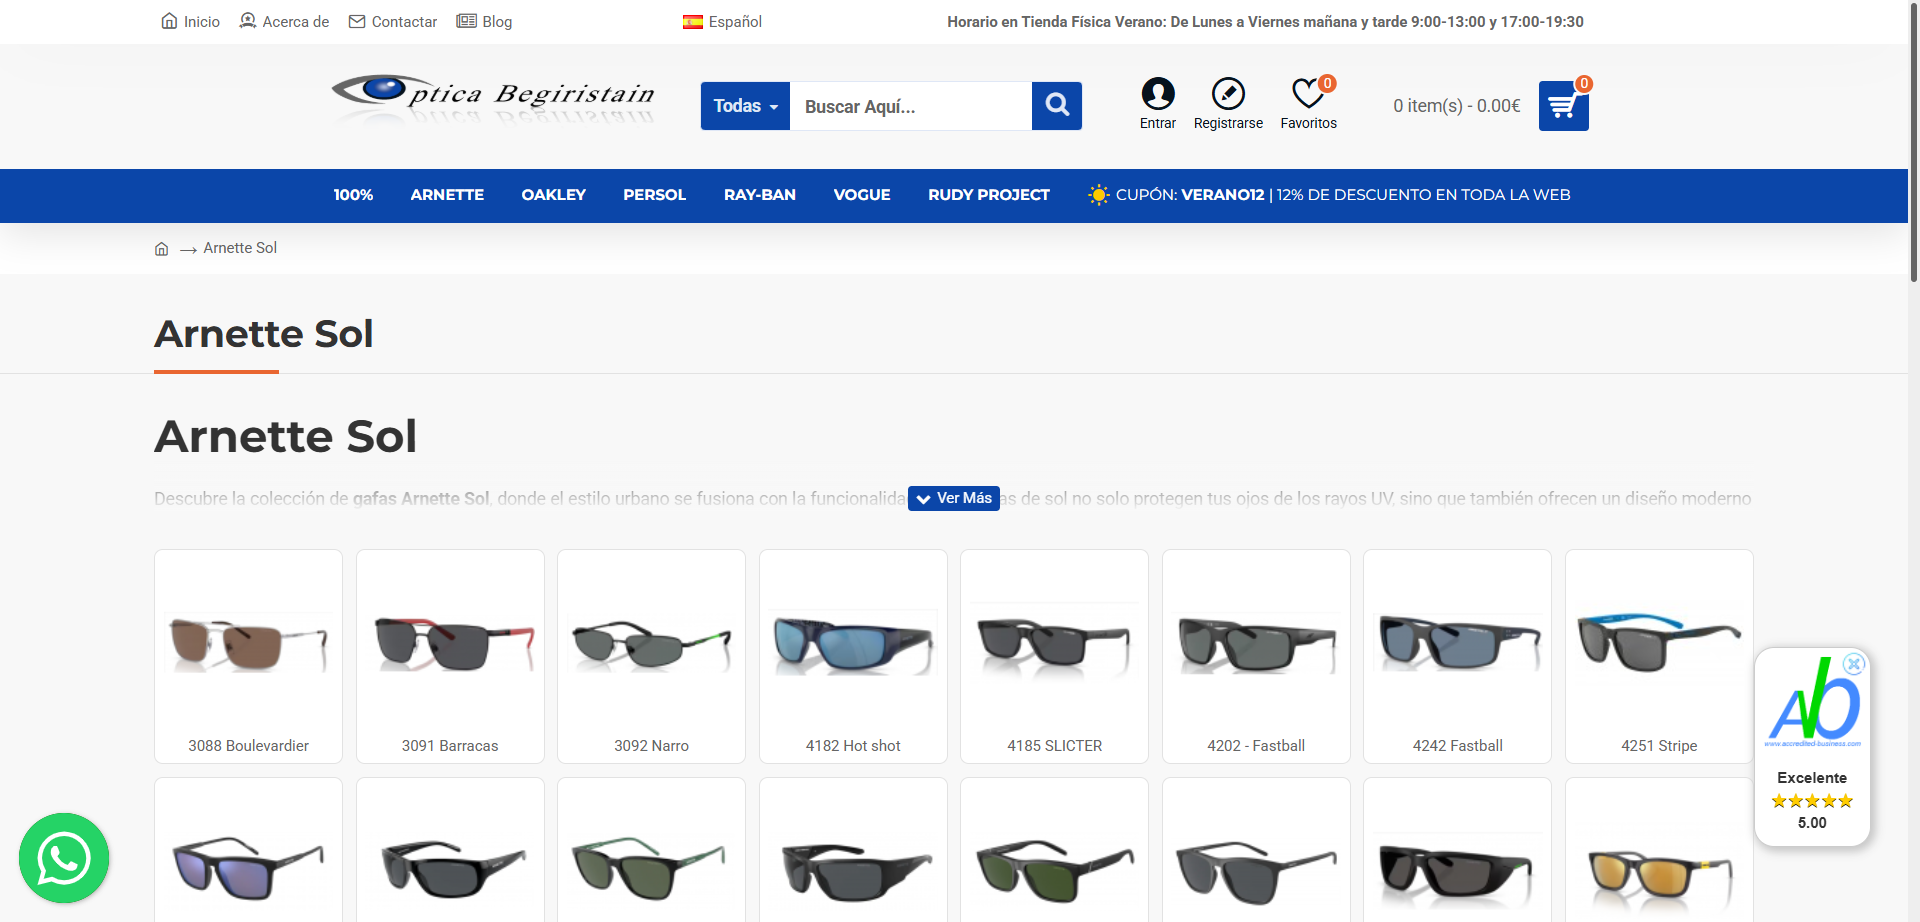The width and height of the screenshot is (1920, 922).
Task: Open the shopping cart icon
Action: click(1563, 106)
